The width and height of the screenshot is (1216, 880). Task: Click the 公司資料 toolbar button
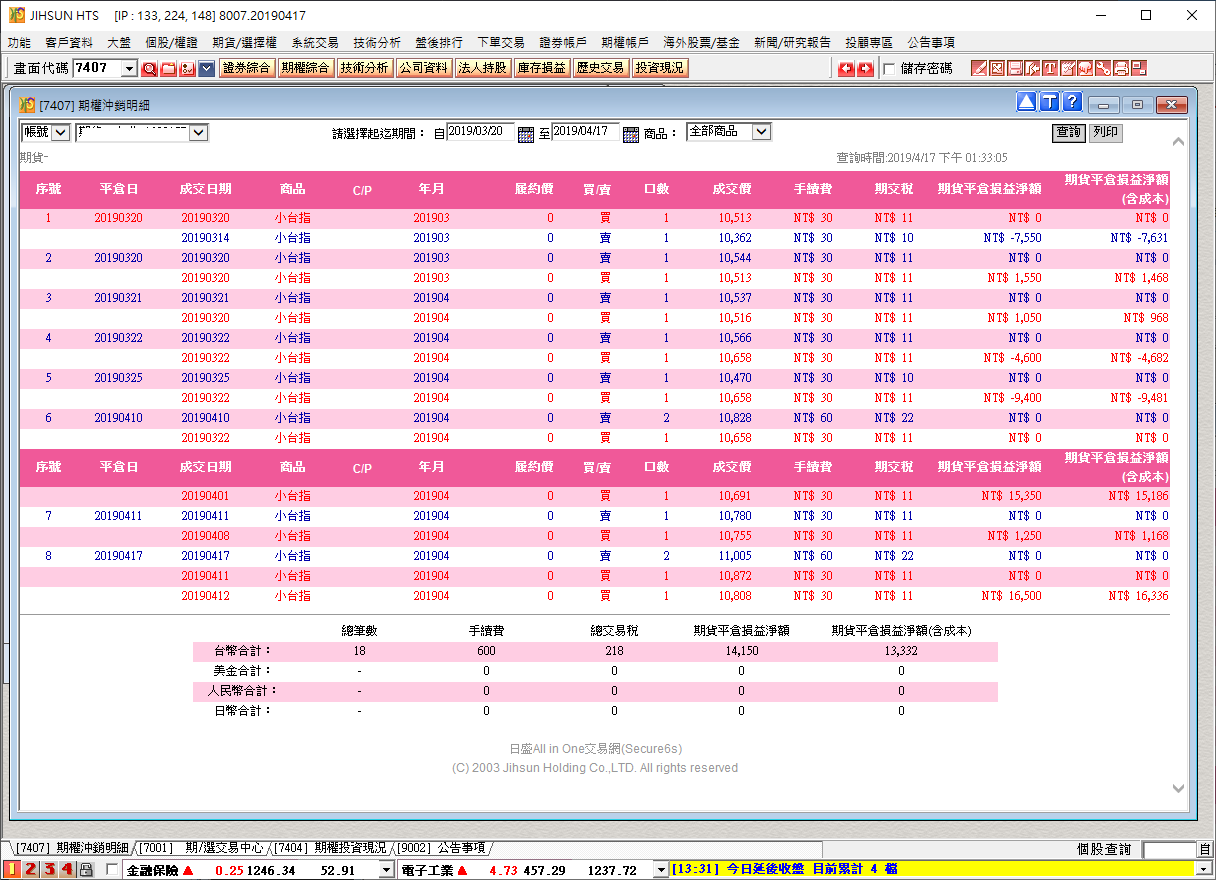(x=423, y=68)
